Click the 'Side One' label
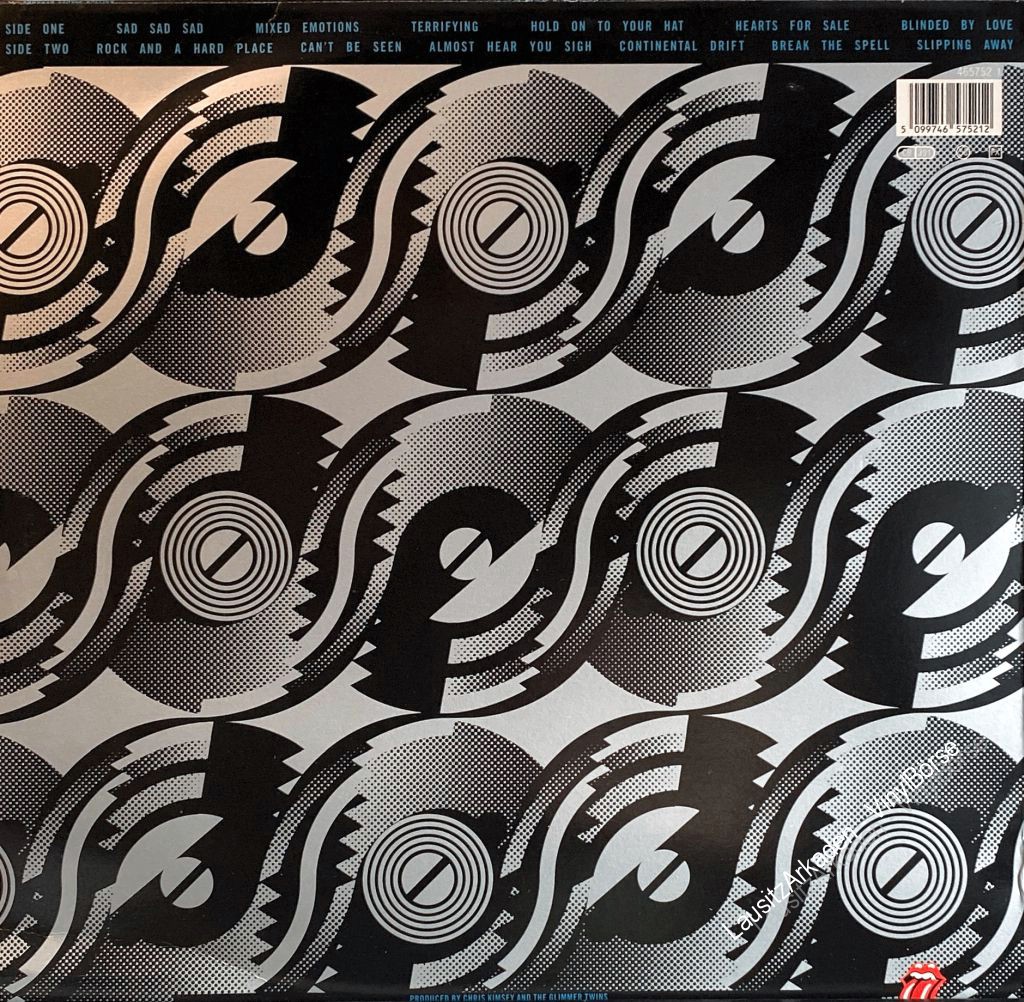The height and width of the screenshot is (1002, 1024). [x=35, y=27]
